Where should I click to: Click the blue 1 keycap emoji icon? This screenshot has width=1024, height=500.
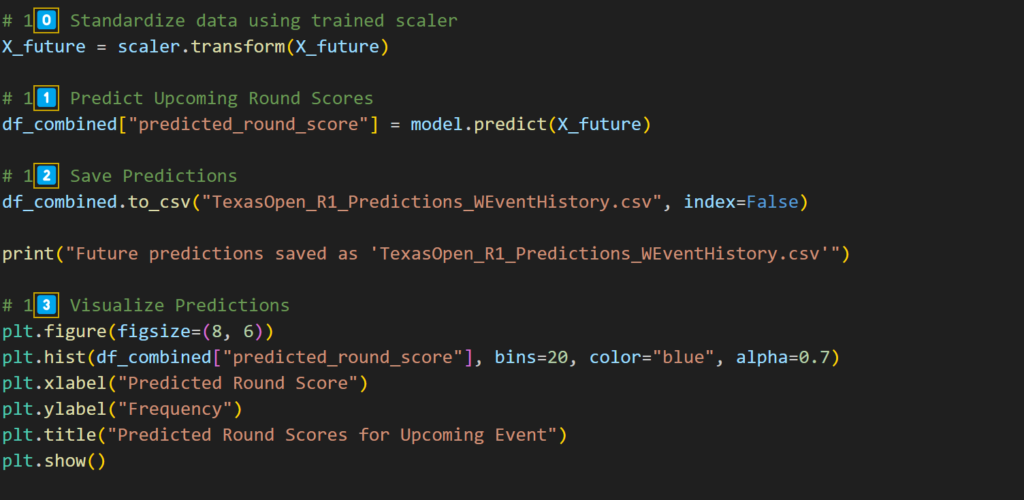(46, 99)
